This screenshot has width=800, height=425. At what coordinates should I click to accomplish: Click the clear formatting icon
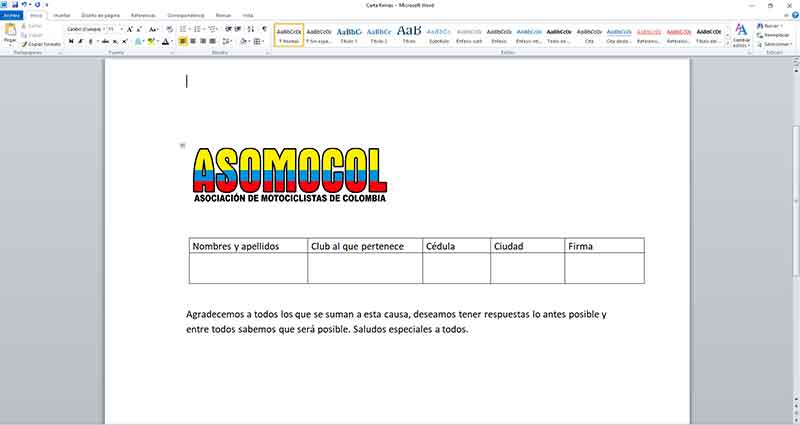click(x=170, y=30)
